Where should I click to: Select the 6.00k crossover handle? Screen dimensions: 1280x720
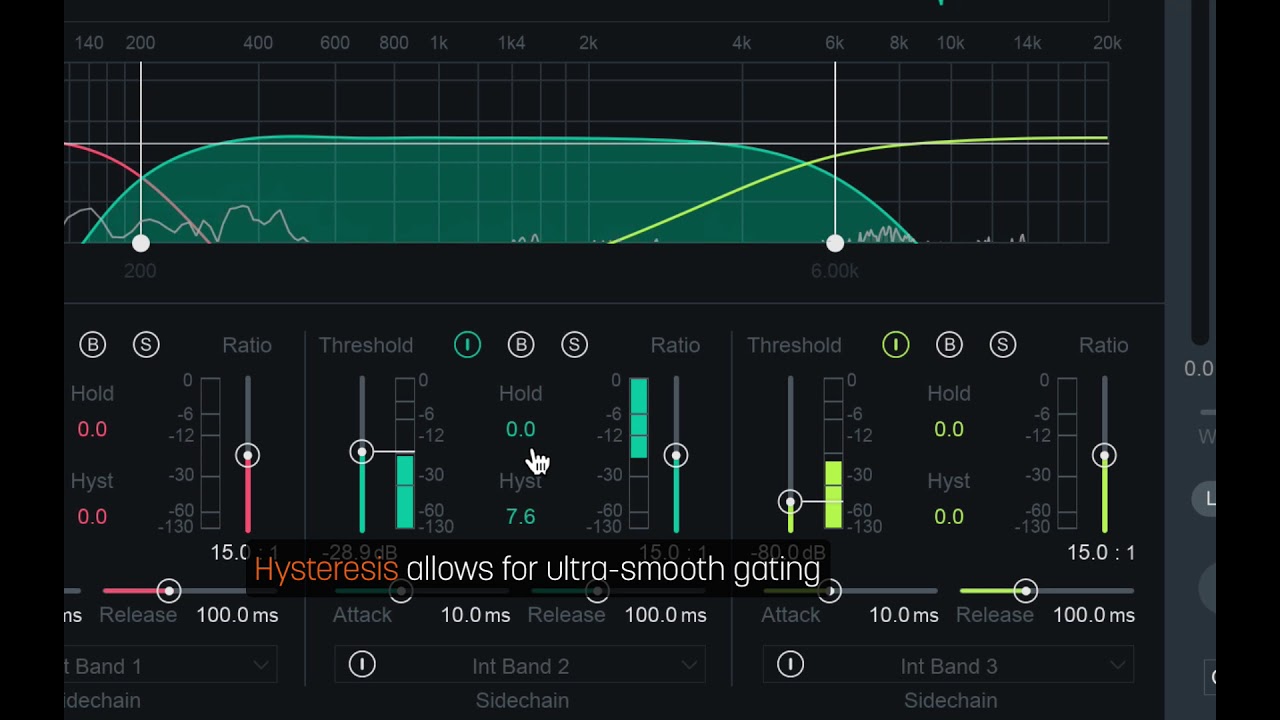point(835,243)
